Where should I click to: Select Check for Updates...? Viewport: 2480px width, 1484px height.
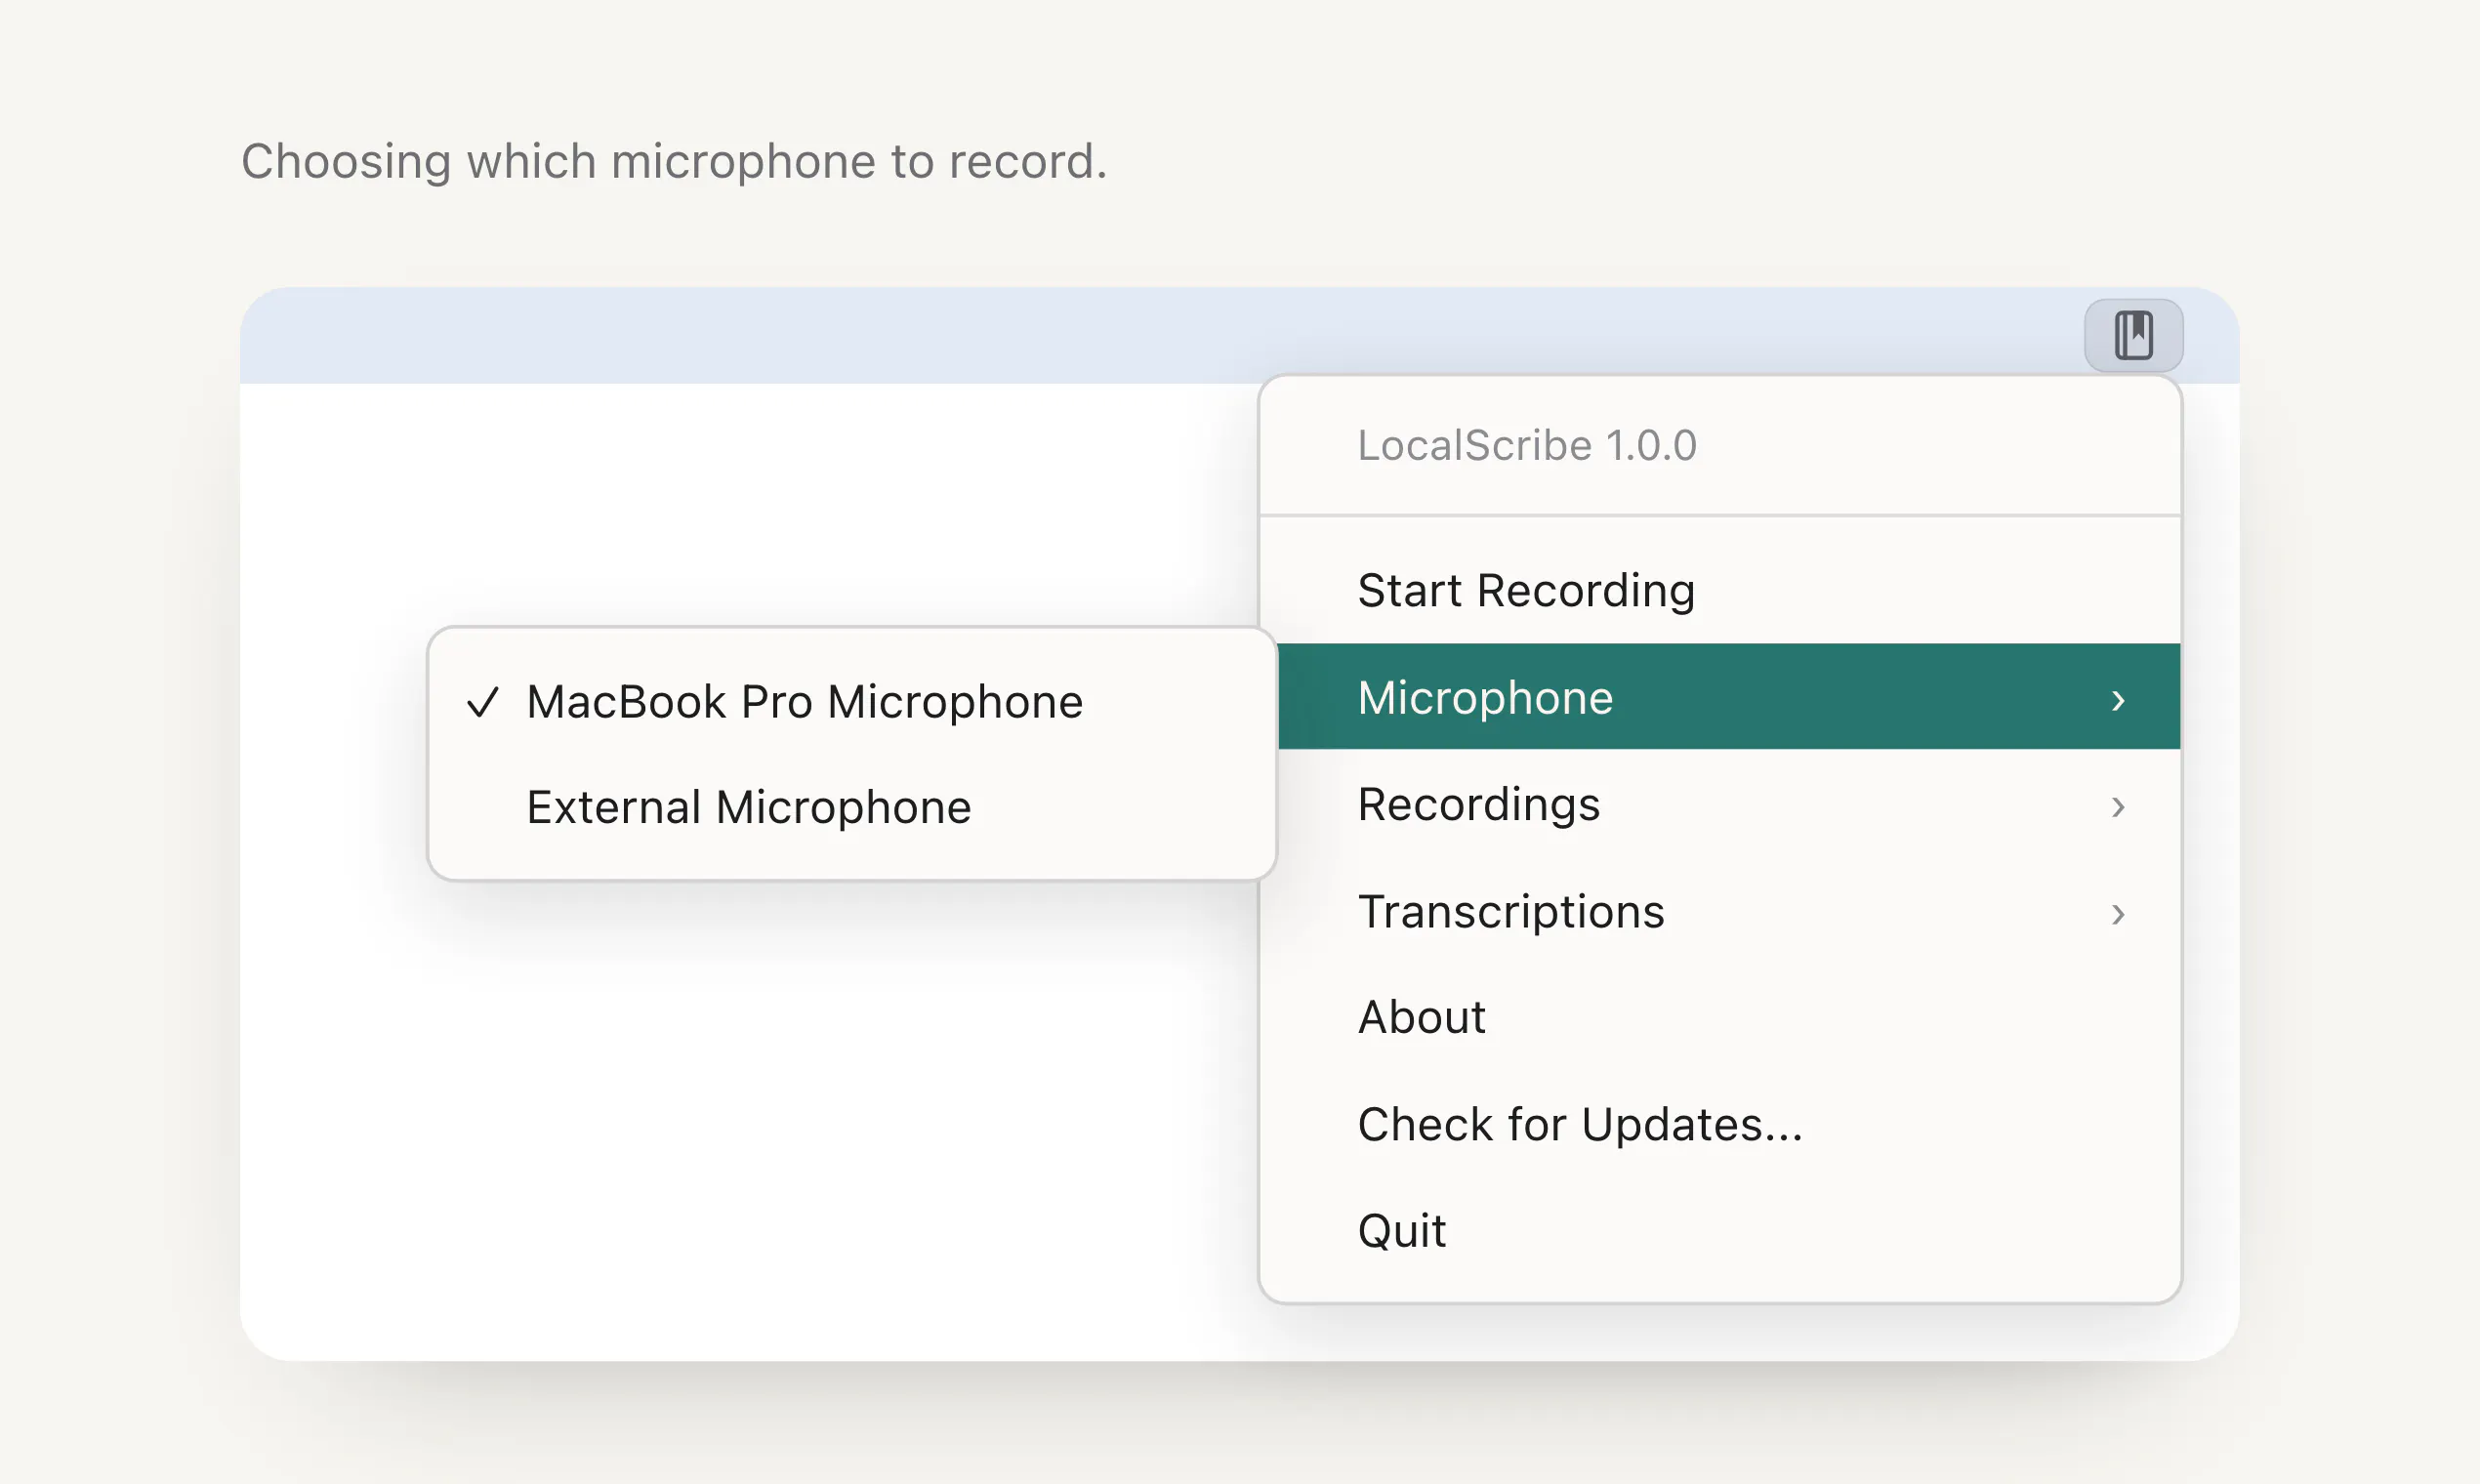pos(1720,1124)
